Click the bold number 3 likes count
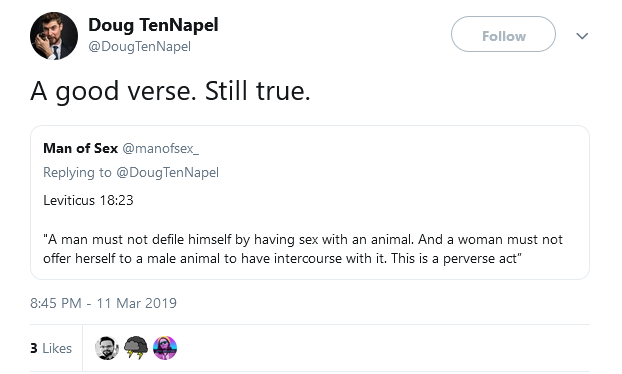 (34, 348)
